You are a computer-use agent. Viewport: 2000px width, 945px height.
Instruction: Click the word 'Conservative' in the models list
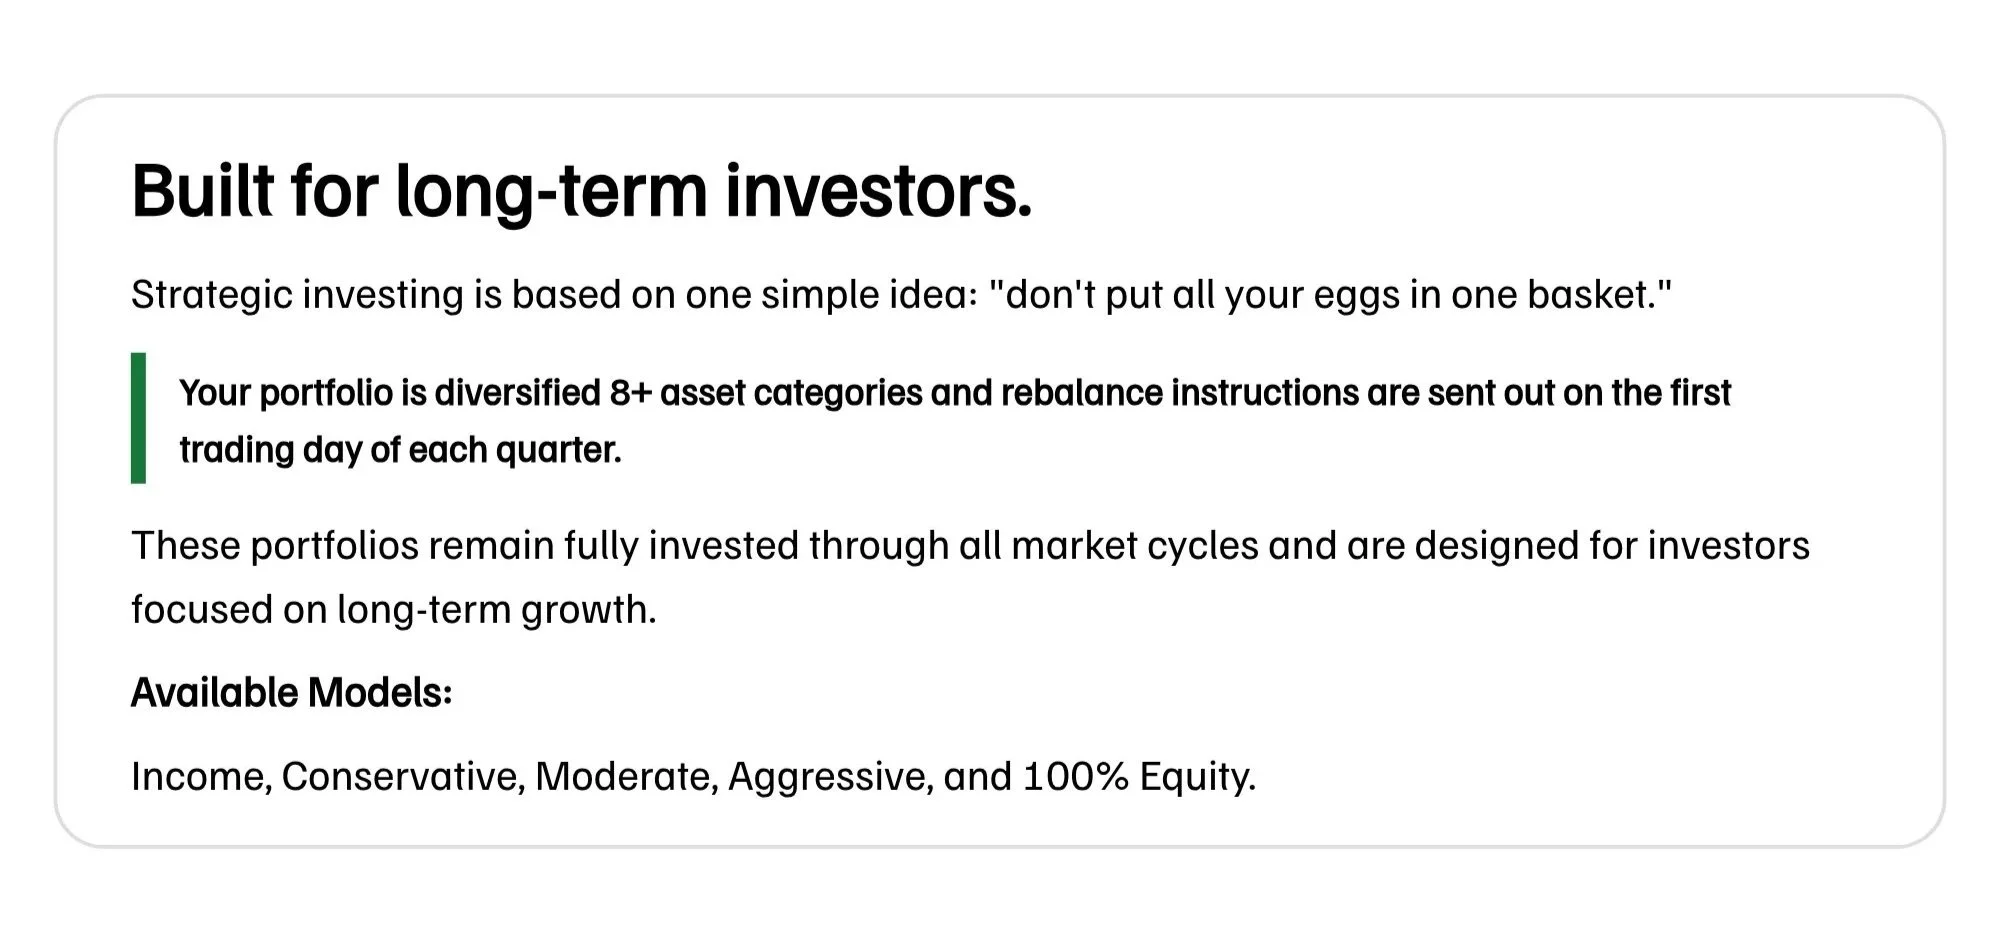pos(399,777)
